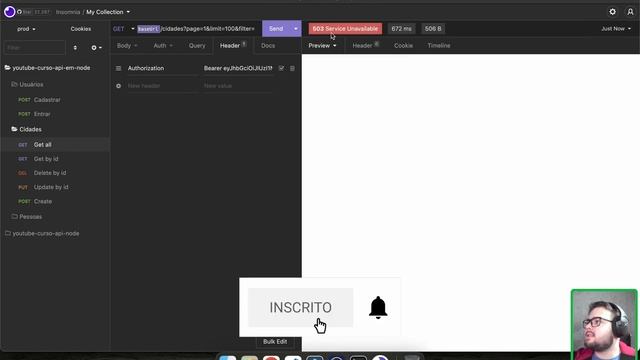Open the sidebar create/settings gear menu

coord(96,48)
